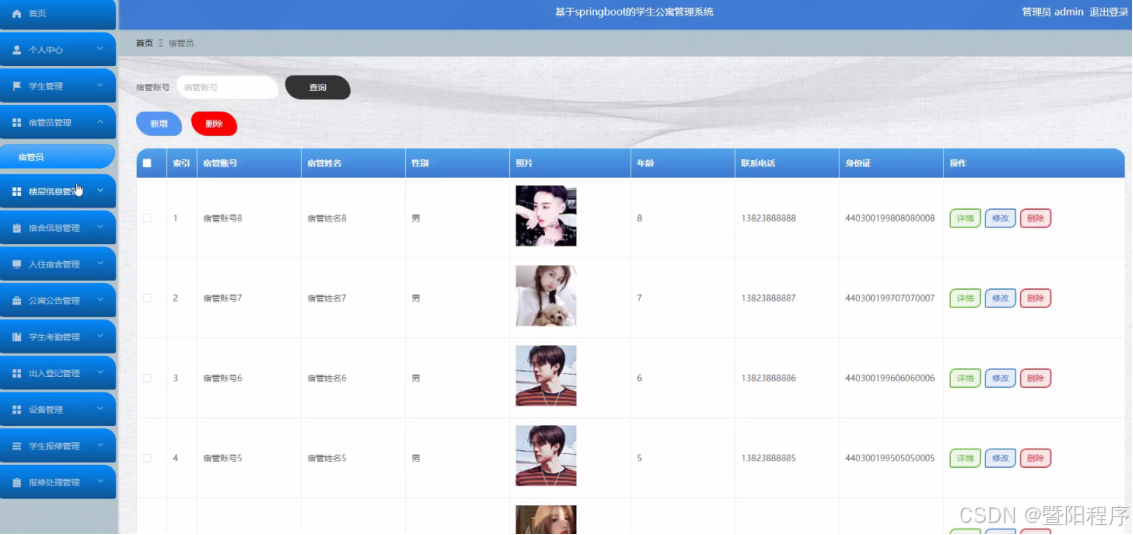The height and width of the screenshot is (535, 1133).
Task: Click 删除 for row 宿管账号5
Action: click(x=1035, y=458)
